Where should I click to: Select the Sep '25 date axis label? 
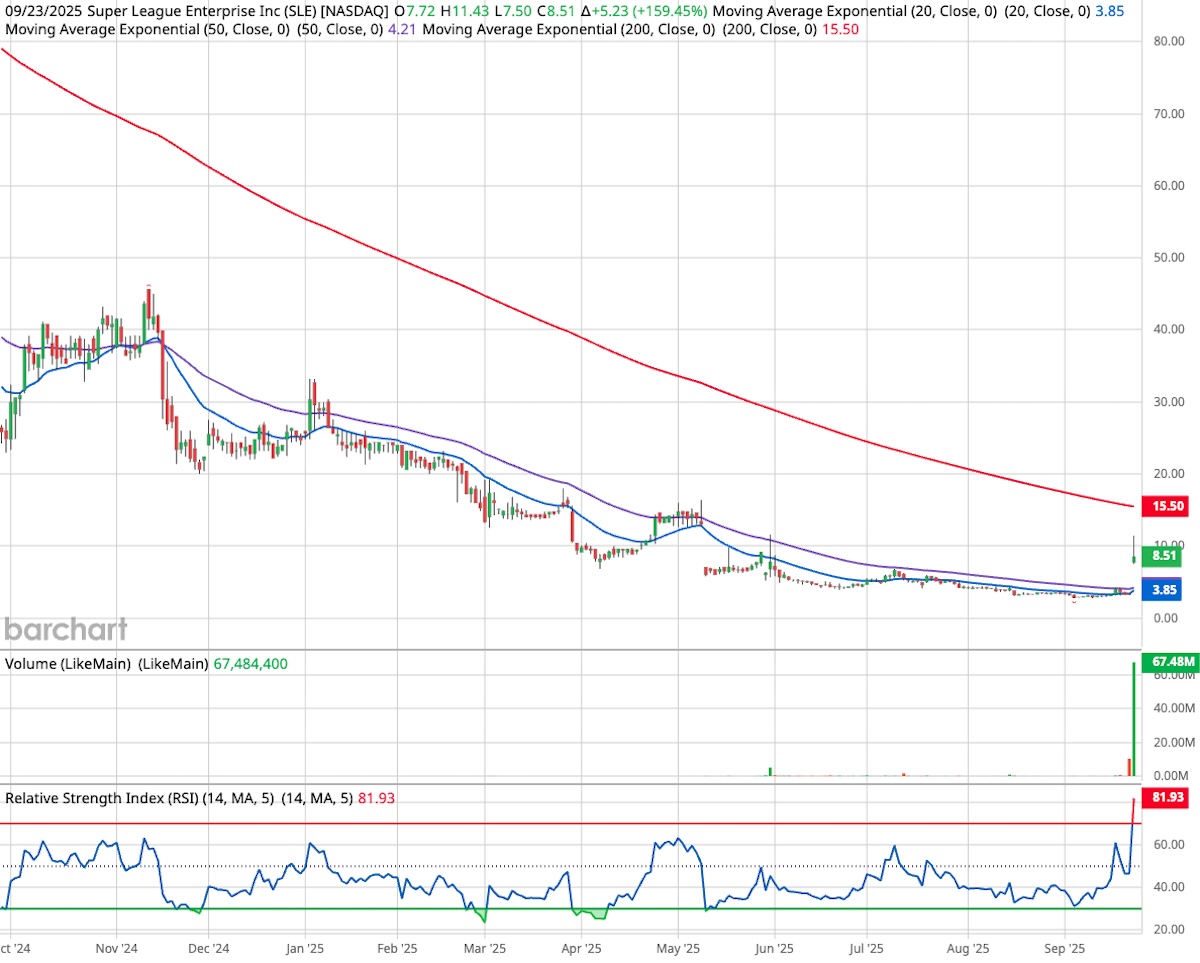pos(1063,947)
